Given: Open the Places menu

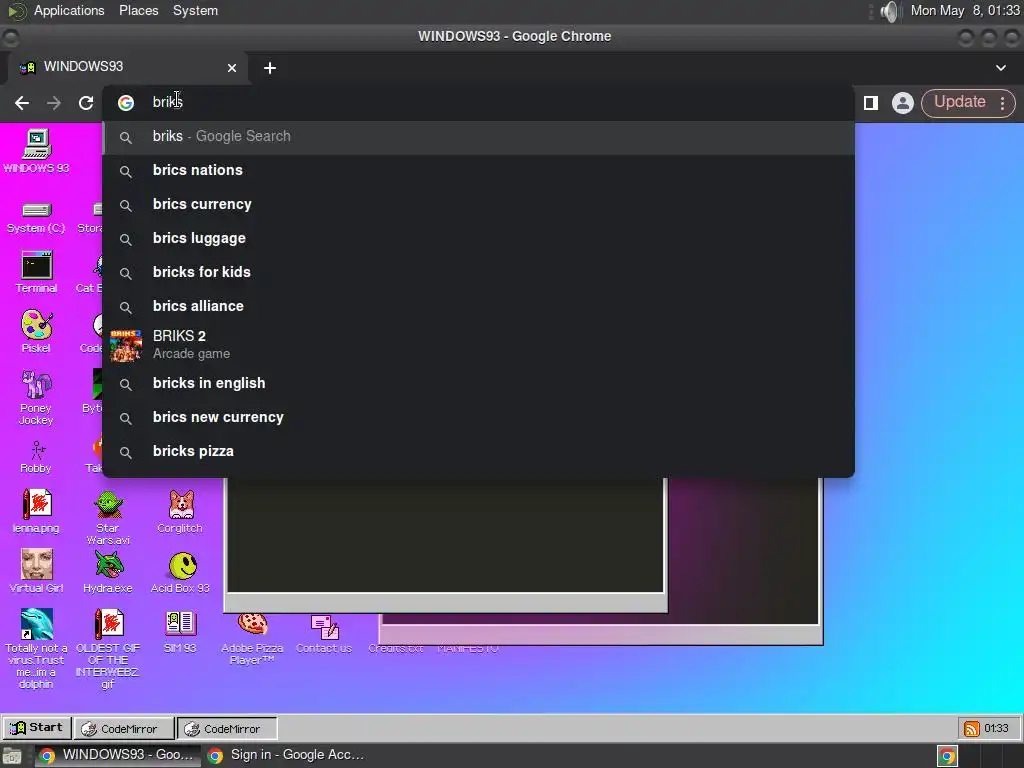Looking at the screenshot, I should (138, 10).
